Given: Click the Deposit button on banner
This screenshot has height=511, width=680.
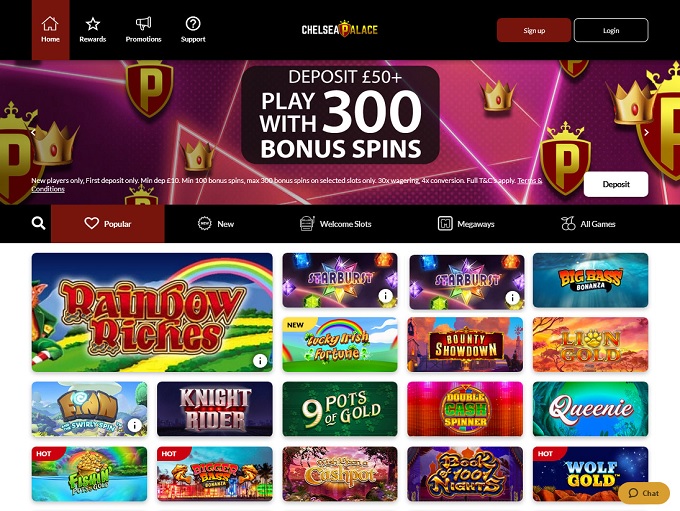Looking at the screenshot, I should coord(616,184).
